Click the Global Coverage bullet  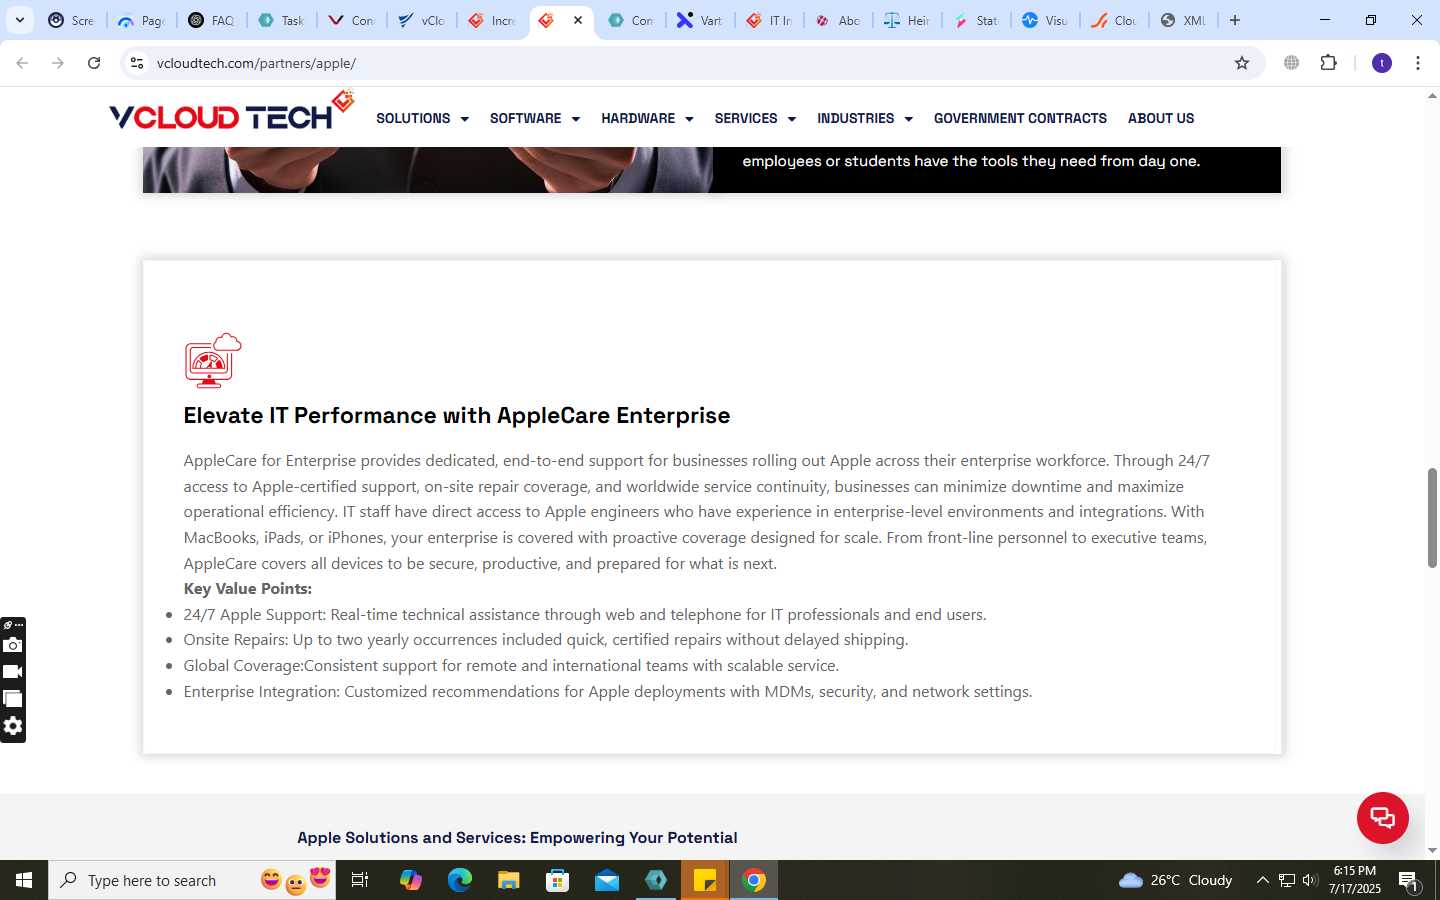coord(511,665)
